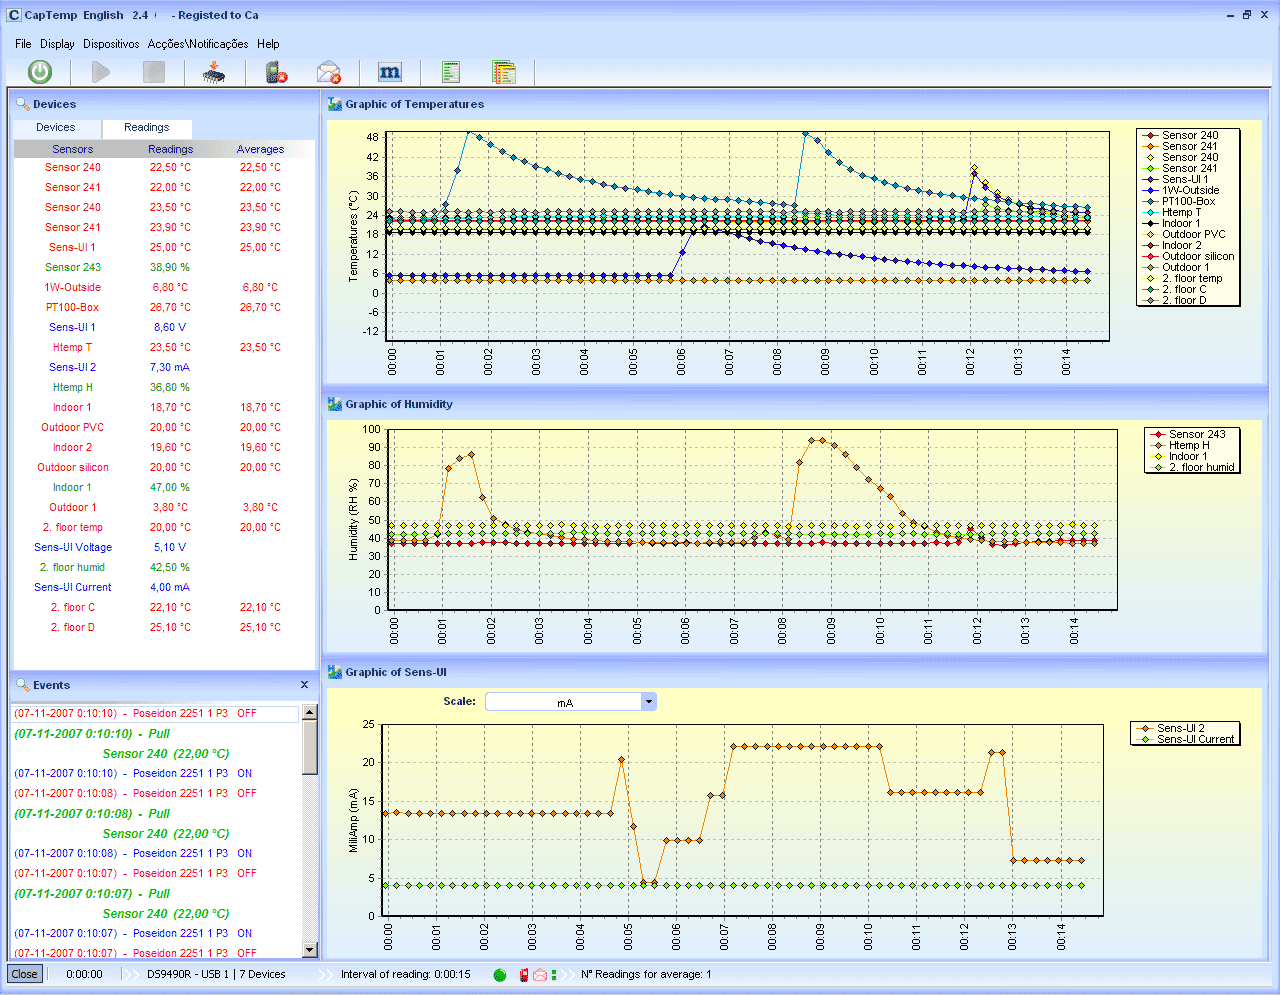
Task: Select the Sens-UI Current row in sensor list
Action: pyautogui.click(x=164, y=587)
